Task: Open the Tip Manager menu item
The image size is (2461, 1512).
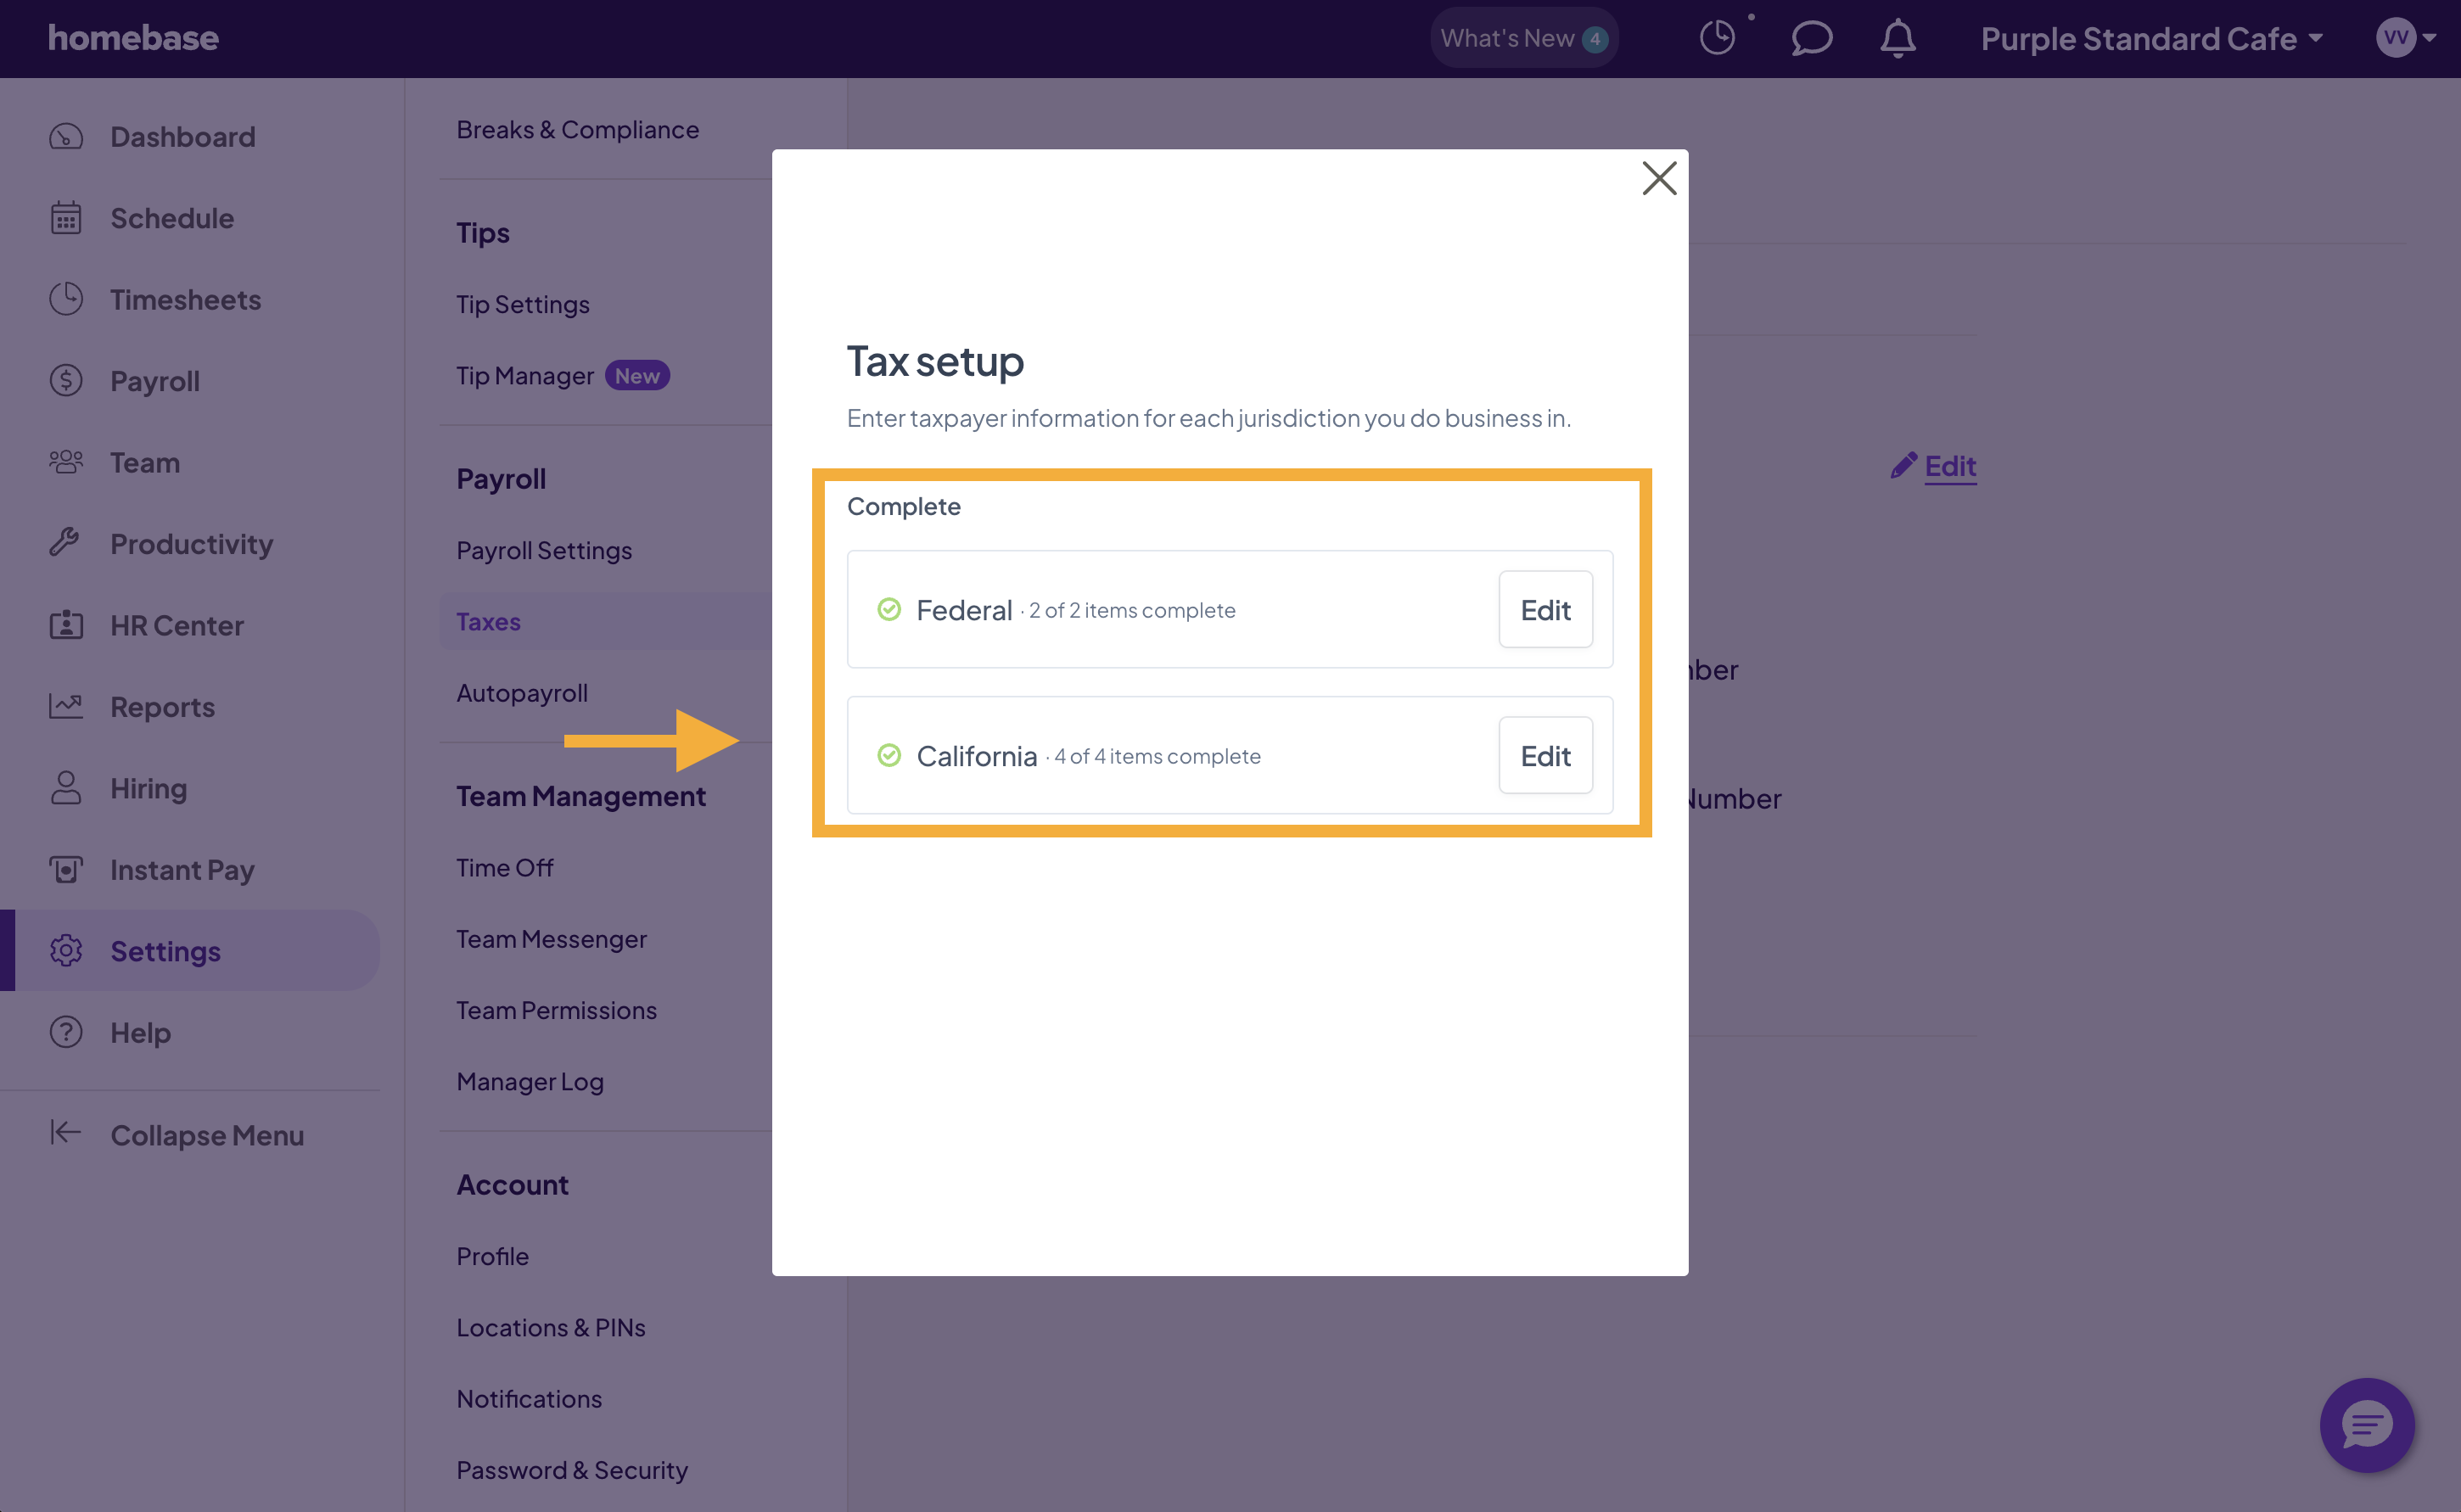Action: point(527,375)
